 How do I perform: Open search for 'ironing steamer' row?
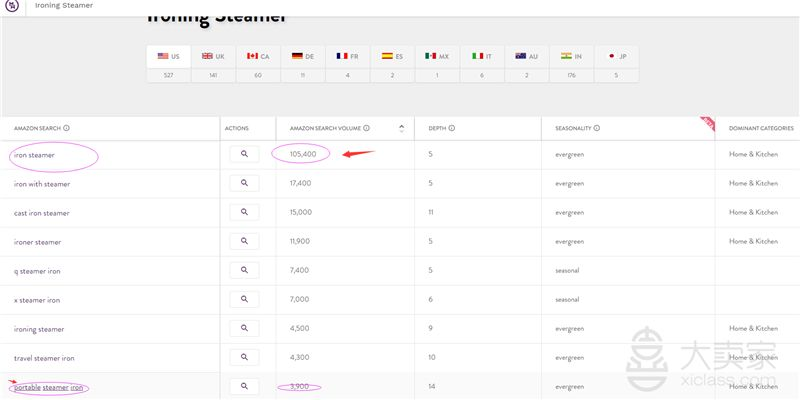[x=244, y=329]
